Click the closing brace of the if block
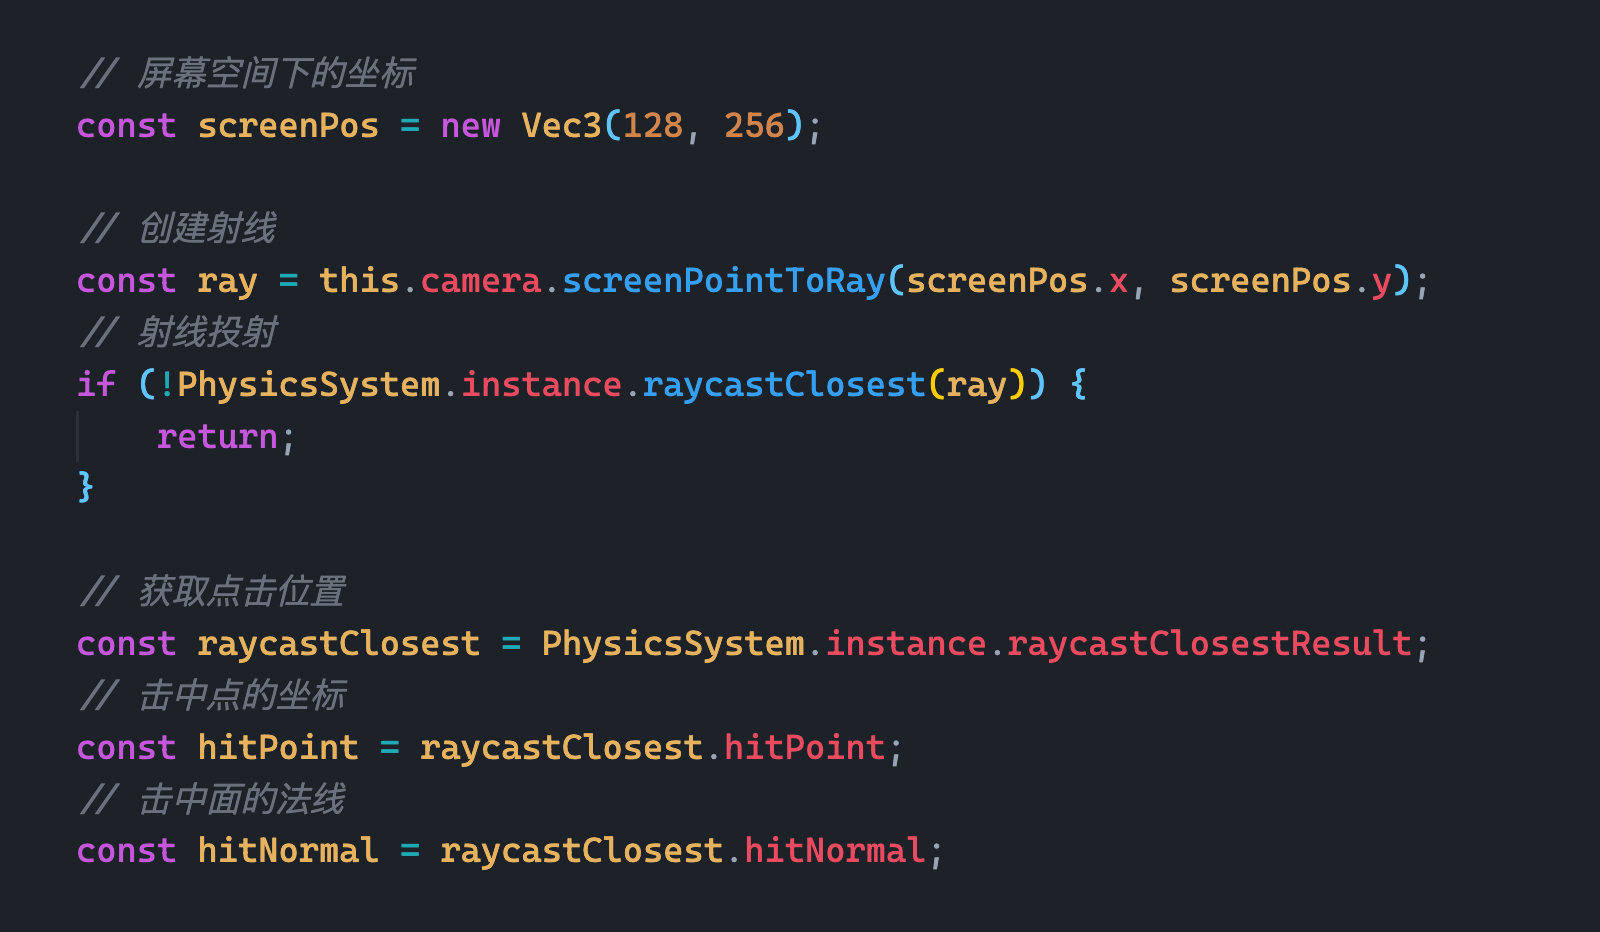This screenshot has height=932, width=1600. 86,487
